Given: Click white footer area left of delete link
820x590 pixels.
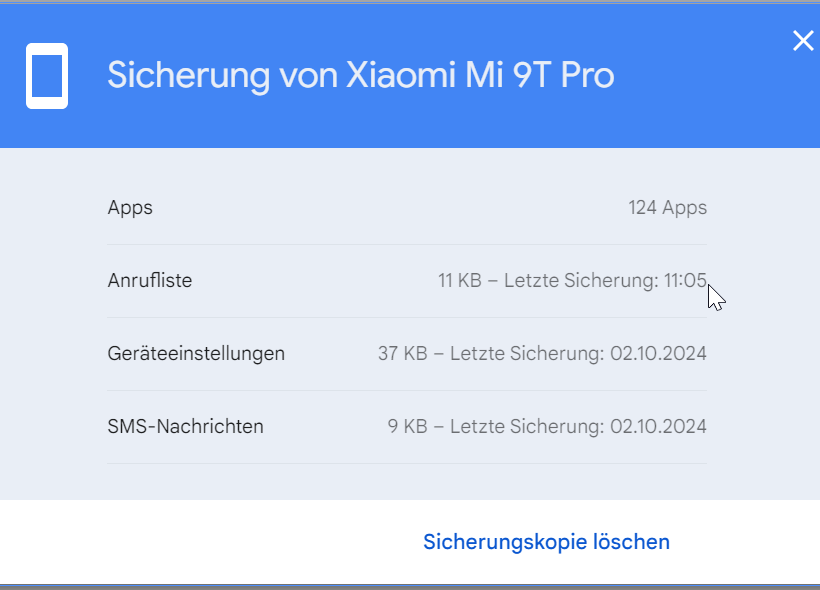Looking at the screenshot, I should tap(200, 542).
